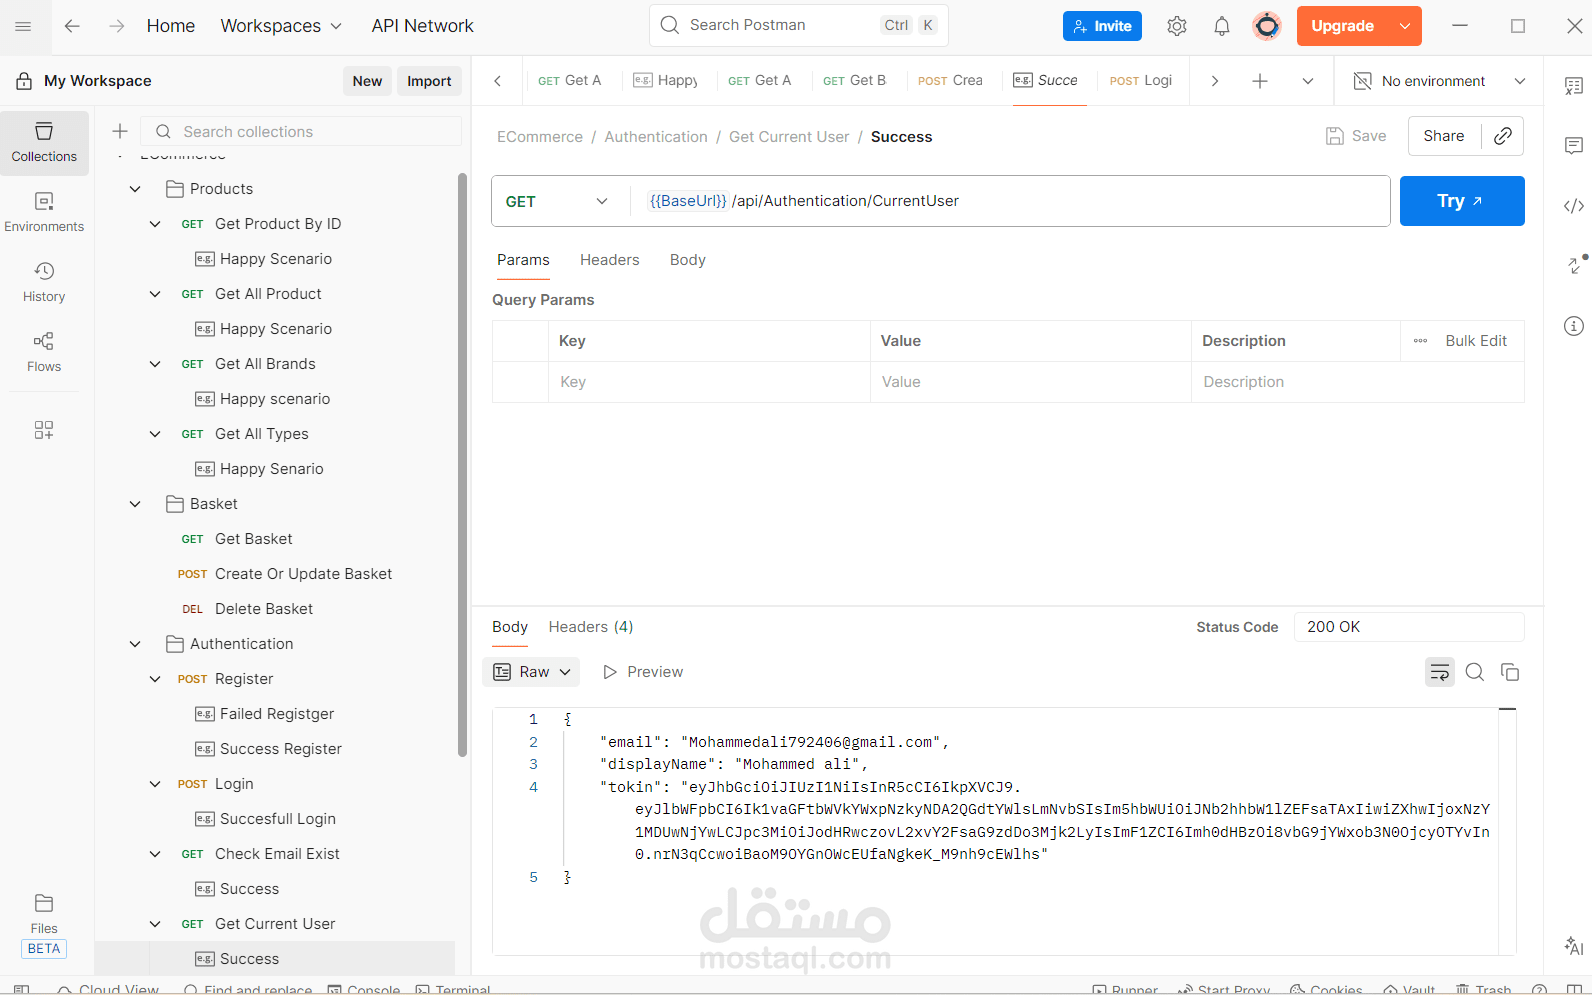The width and height of the screenshot is (1592, 995).
Task: Open Environments in the sidebar
Action: coord(44,213)
